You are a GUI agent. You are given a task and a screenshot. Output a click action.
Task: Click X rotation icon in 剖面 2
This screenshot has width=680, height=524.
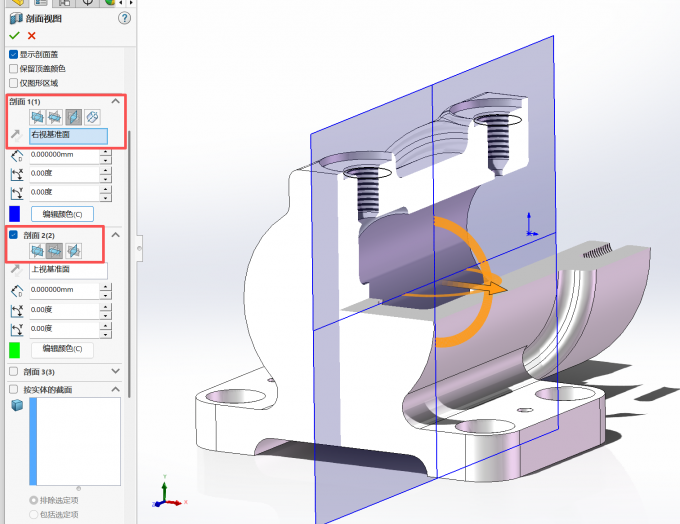[16, 311]
